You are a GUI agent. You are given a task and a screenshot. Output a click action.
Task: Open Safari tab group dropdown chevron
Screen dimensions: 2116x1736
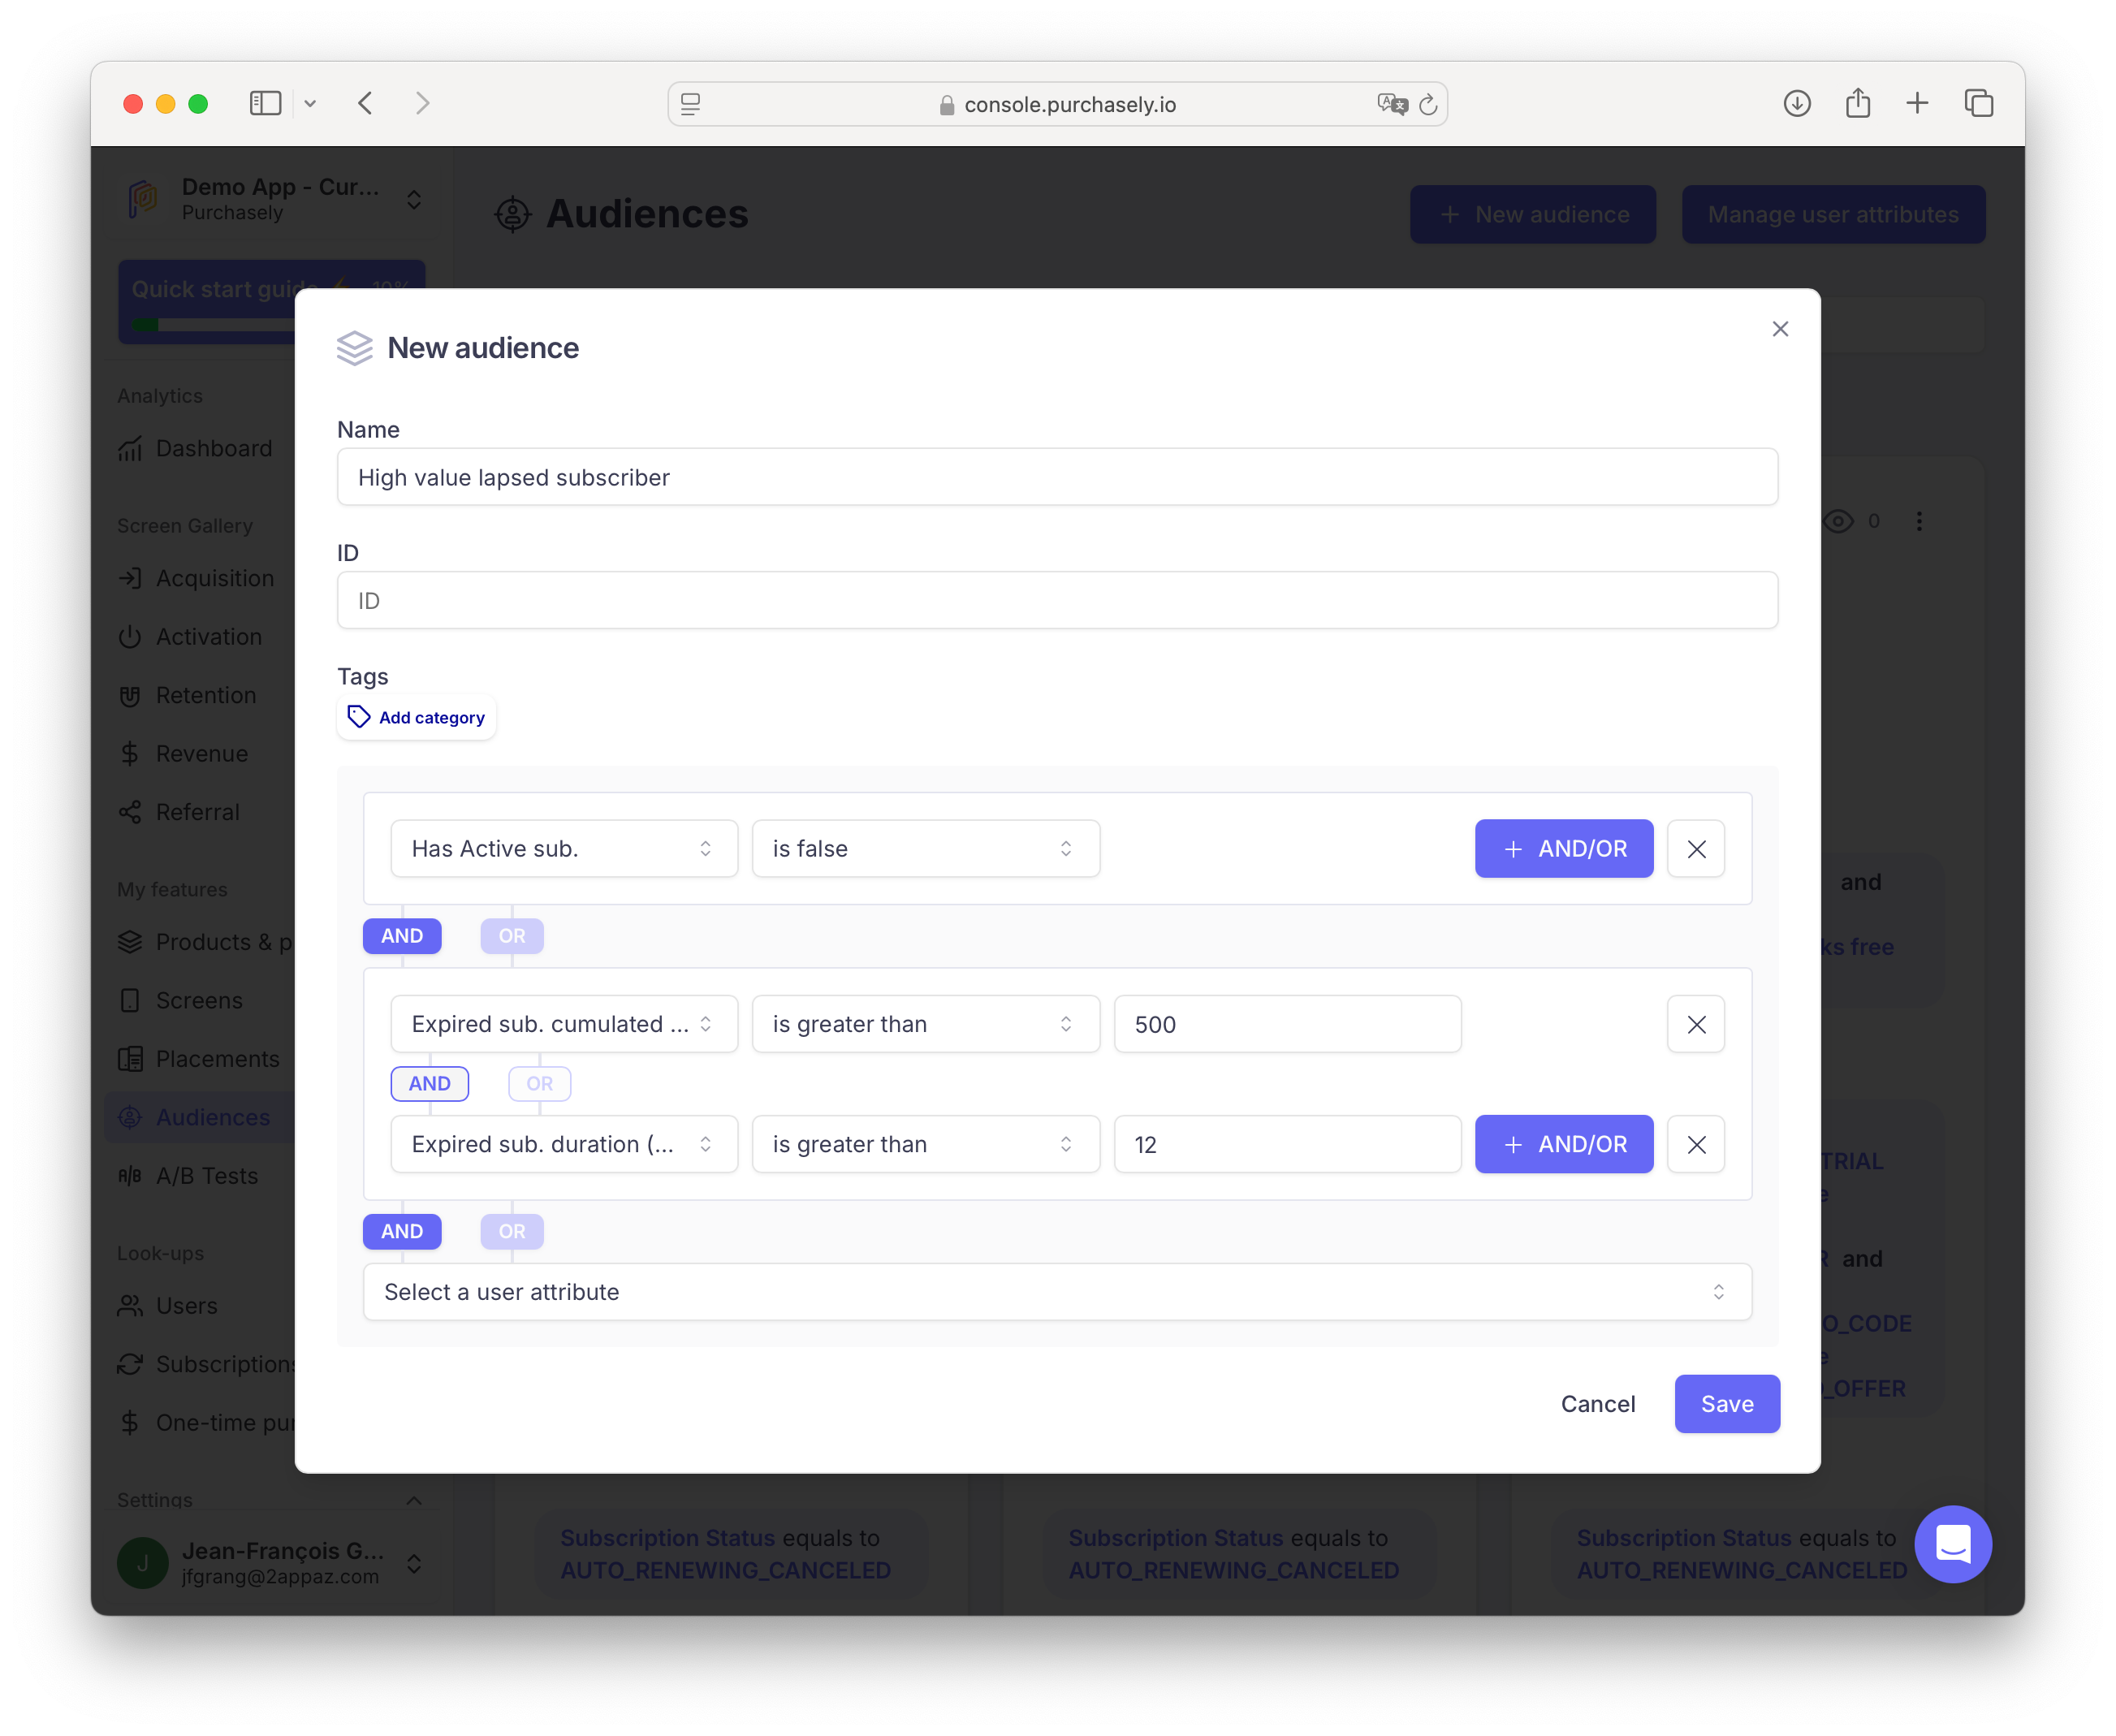coord(310,104)
